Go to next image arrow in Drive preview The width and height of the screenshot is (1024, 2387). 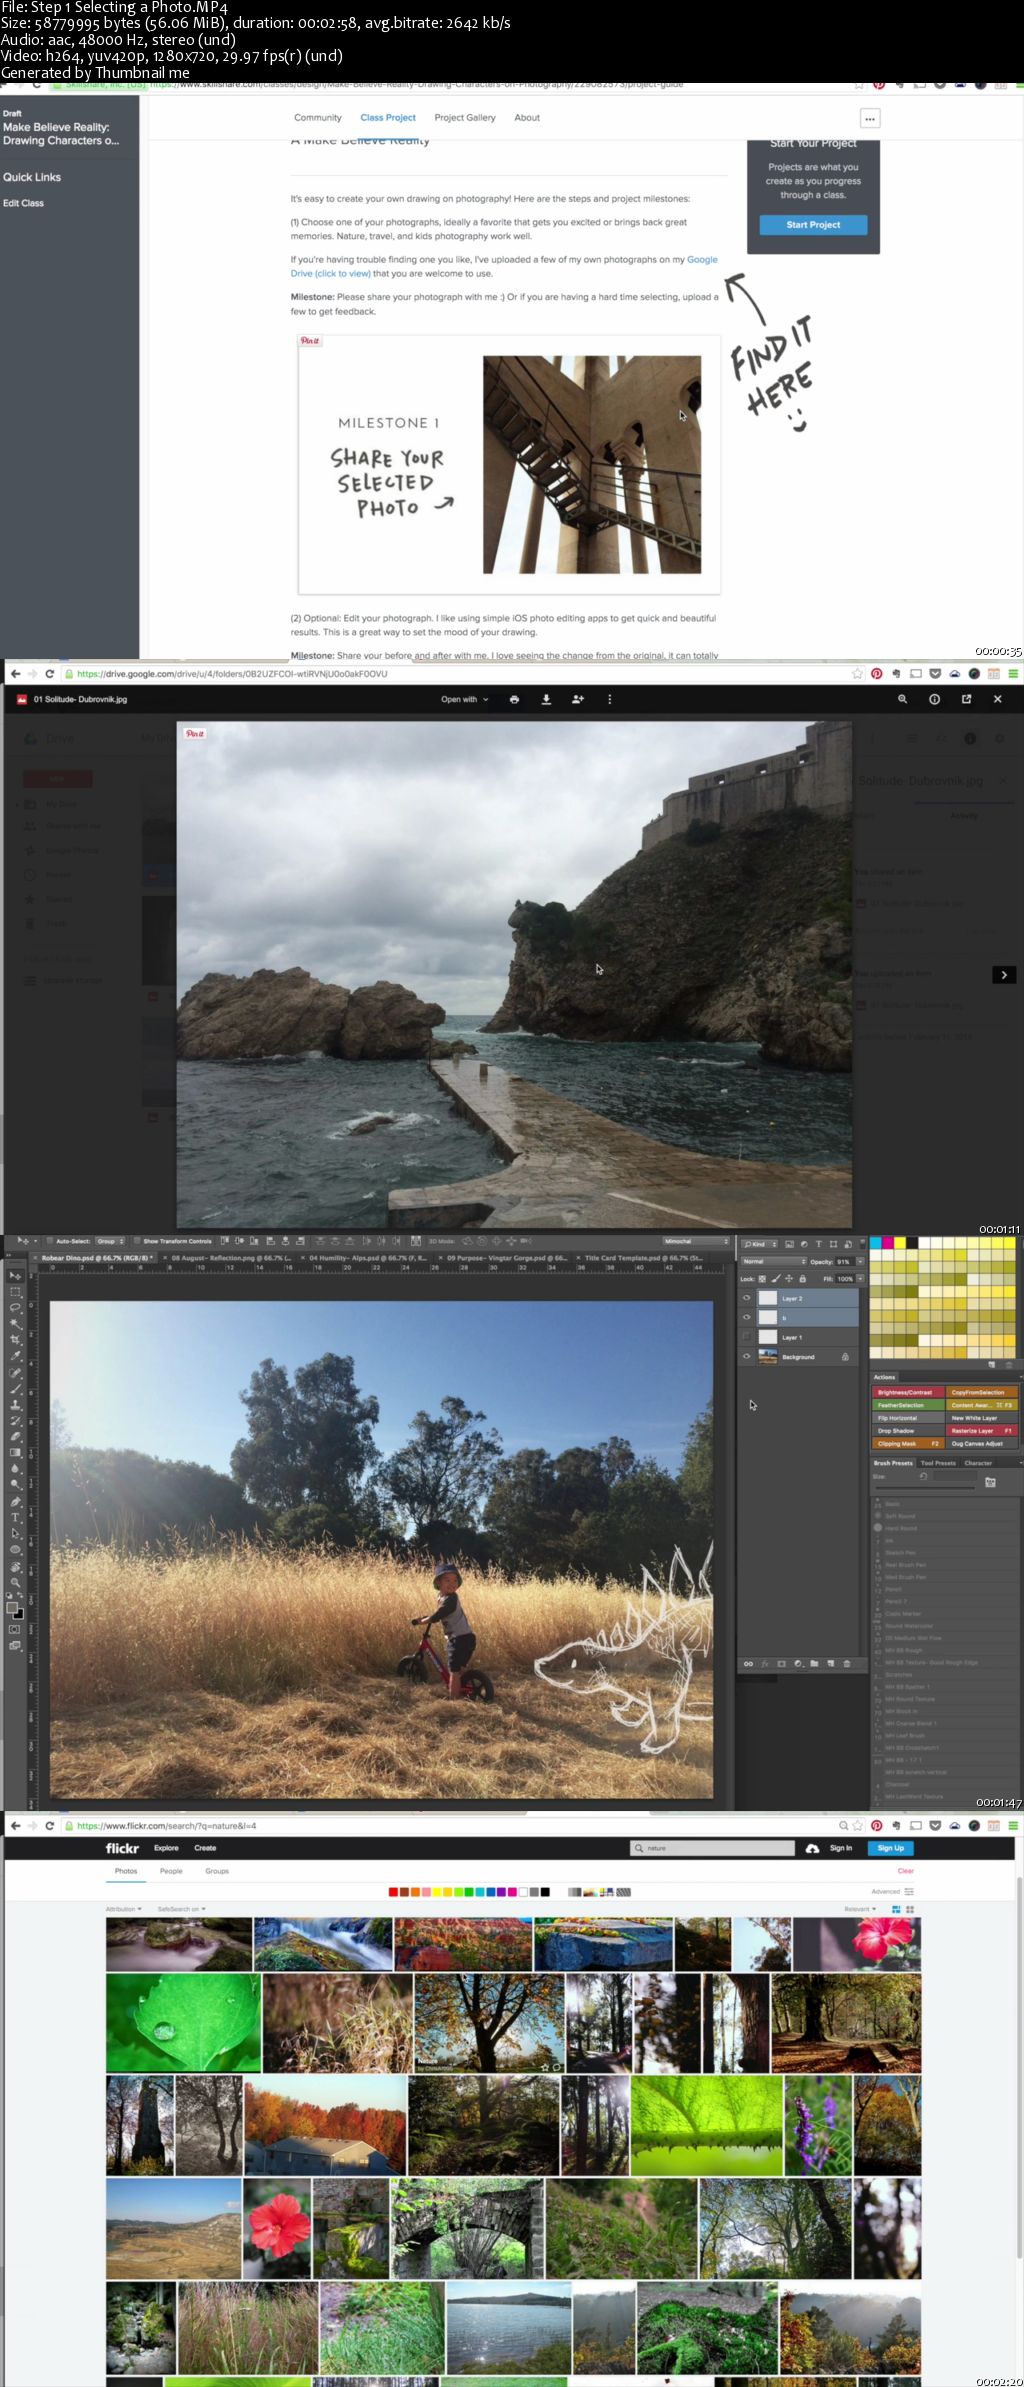[x=1004, y=974]
